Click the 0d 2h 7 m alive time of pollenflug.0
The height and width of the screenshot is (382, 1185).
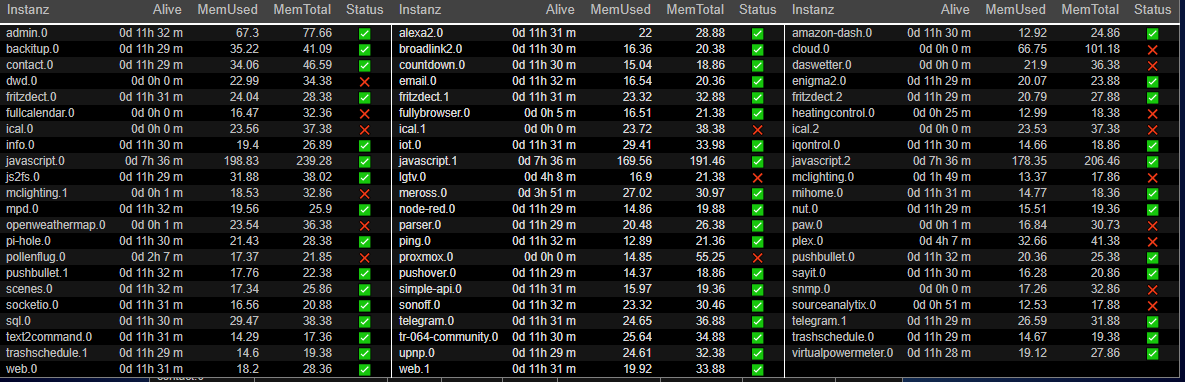coord(156,258)
